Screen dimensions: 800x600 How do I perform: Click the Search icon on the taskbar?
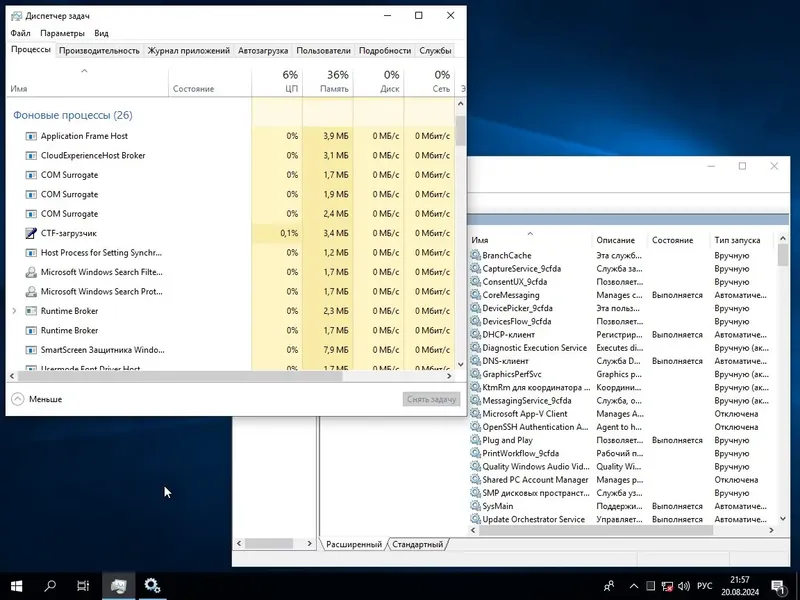click(48, 585)
